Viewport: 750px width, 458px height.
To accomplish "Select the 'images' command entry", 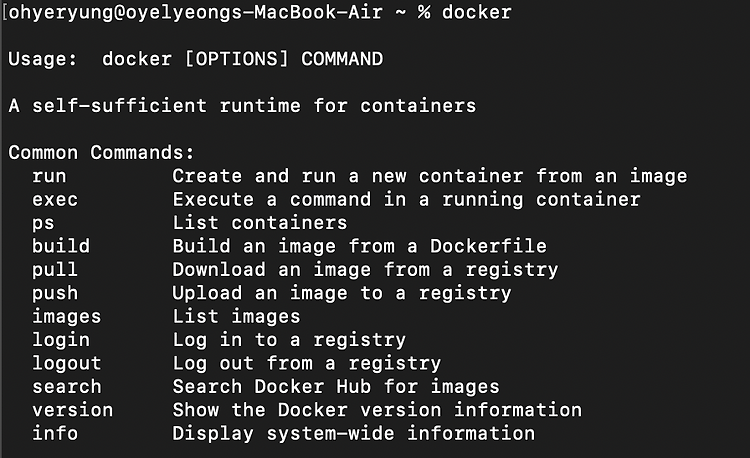I will tap(66, 316).
